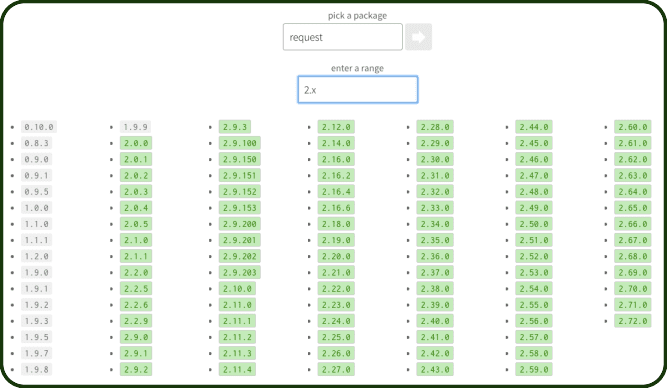Select version 2.0.3

pyautogui.click(x=136, y=191)
